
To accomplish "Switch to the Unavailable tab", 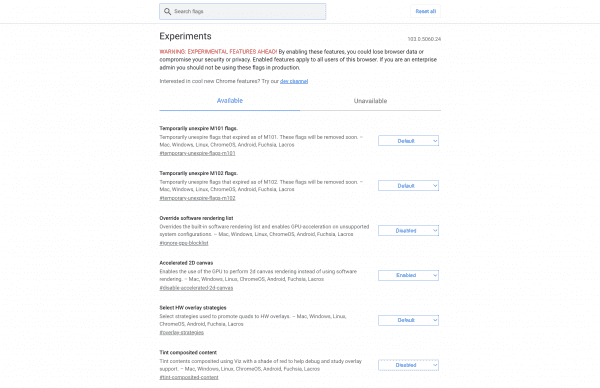I will point(370,101).
